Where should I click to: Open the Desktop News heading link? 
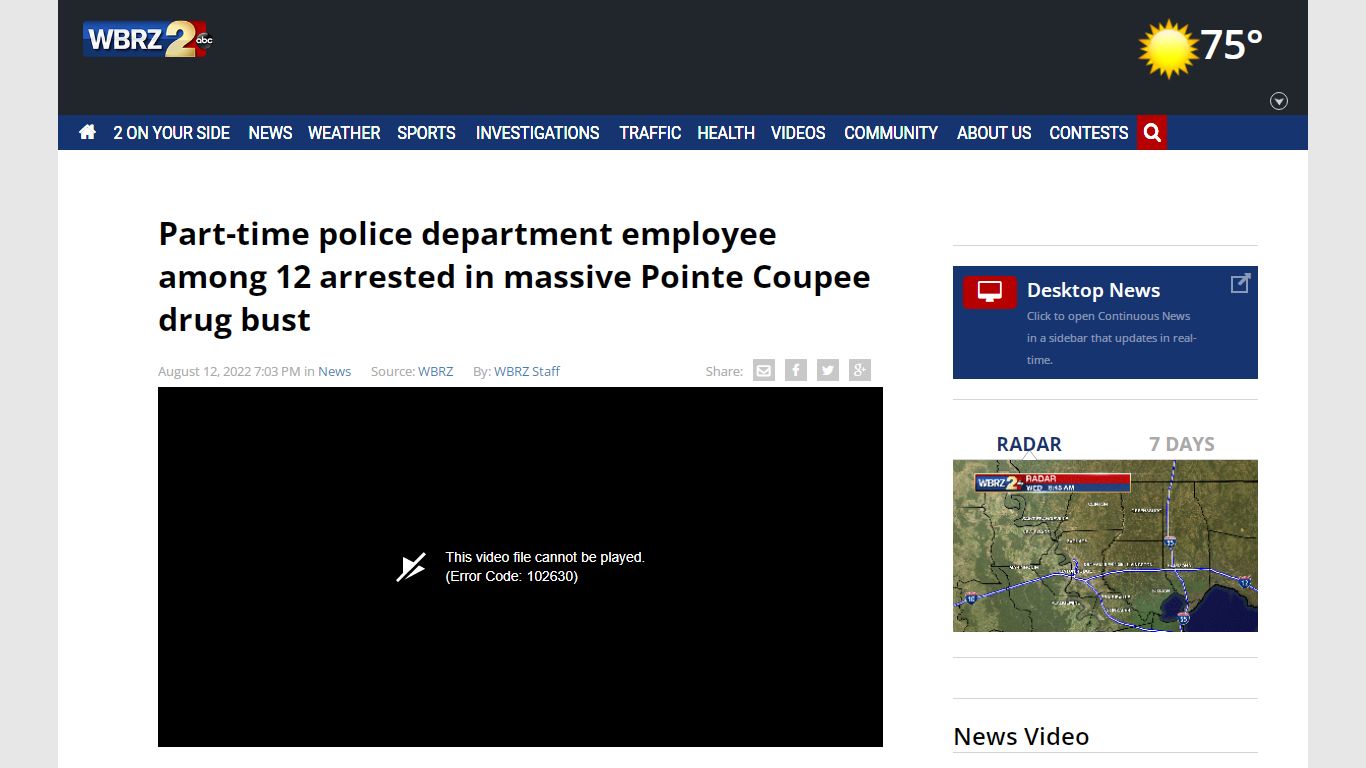click(x=1093, y=290)
